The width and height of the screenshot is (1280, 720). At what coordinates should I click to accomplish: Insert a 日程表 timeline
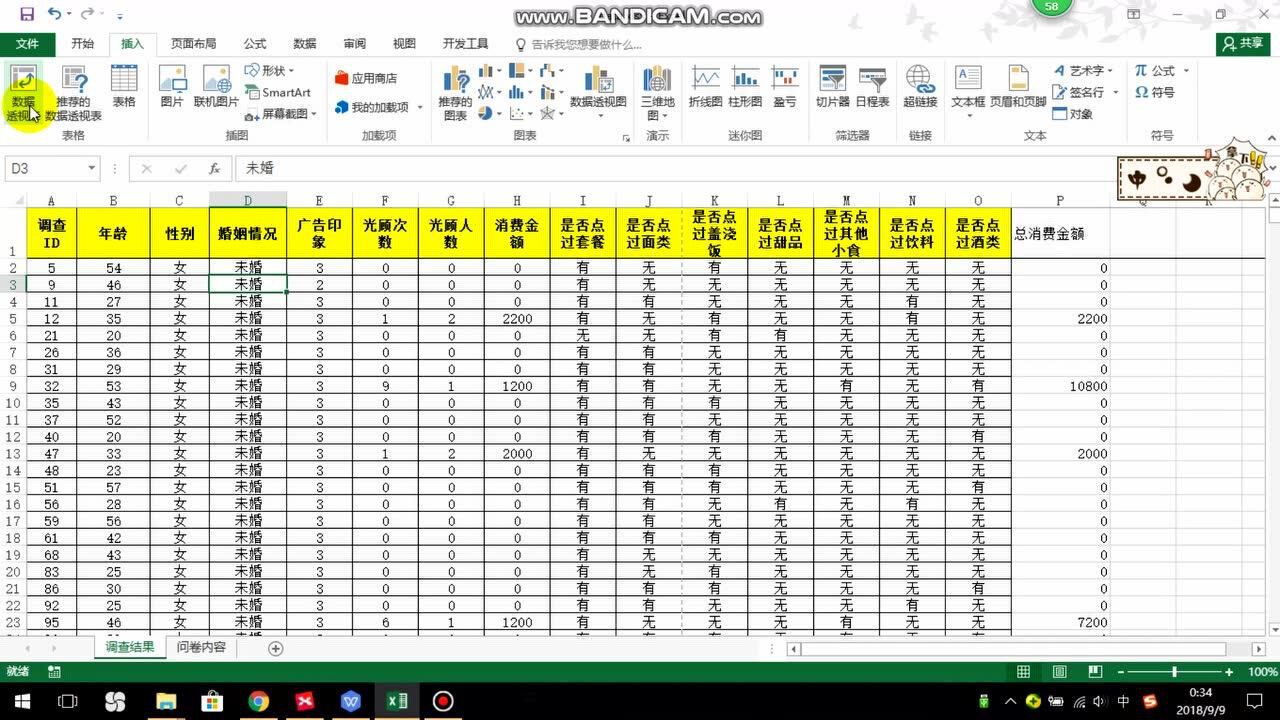pyautogui.click(x=872, y=87)
